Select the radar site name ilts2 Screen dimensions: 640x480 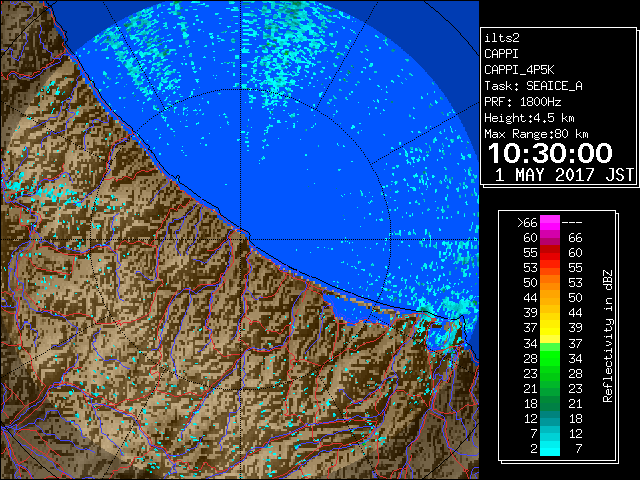click(x=502, y=38)
